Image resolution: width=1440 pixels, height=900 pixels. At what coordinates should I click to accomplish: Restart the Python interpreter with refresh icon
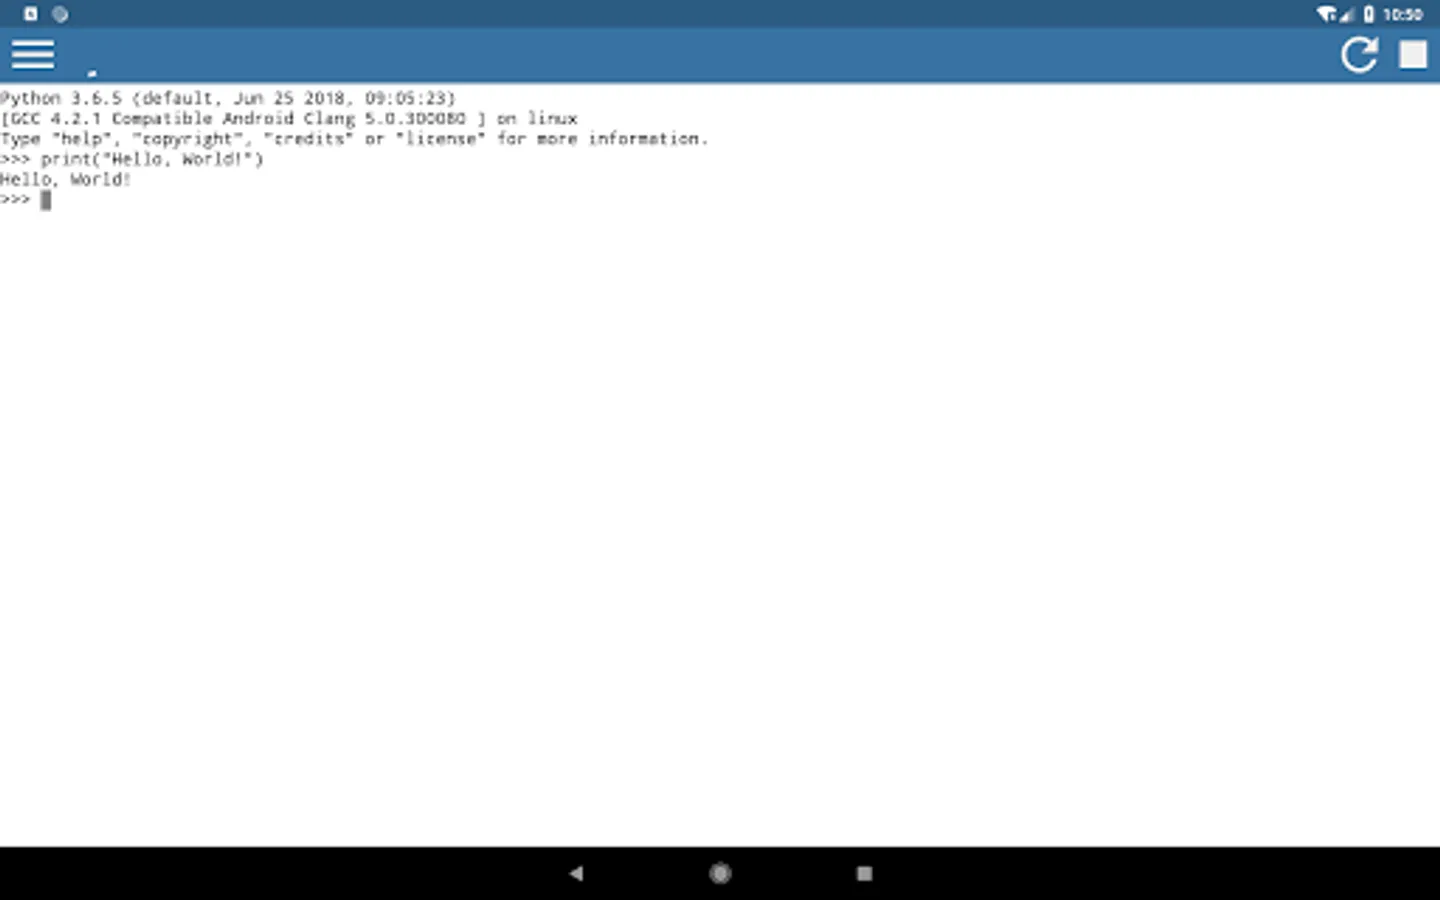coord(1359,55)
